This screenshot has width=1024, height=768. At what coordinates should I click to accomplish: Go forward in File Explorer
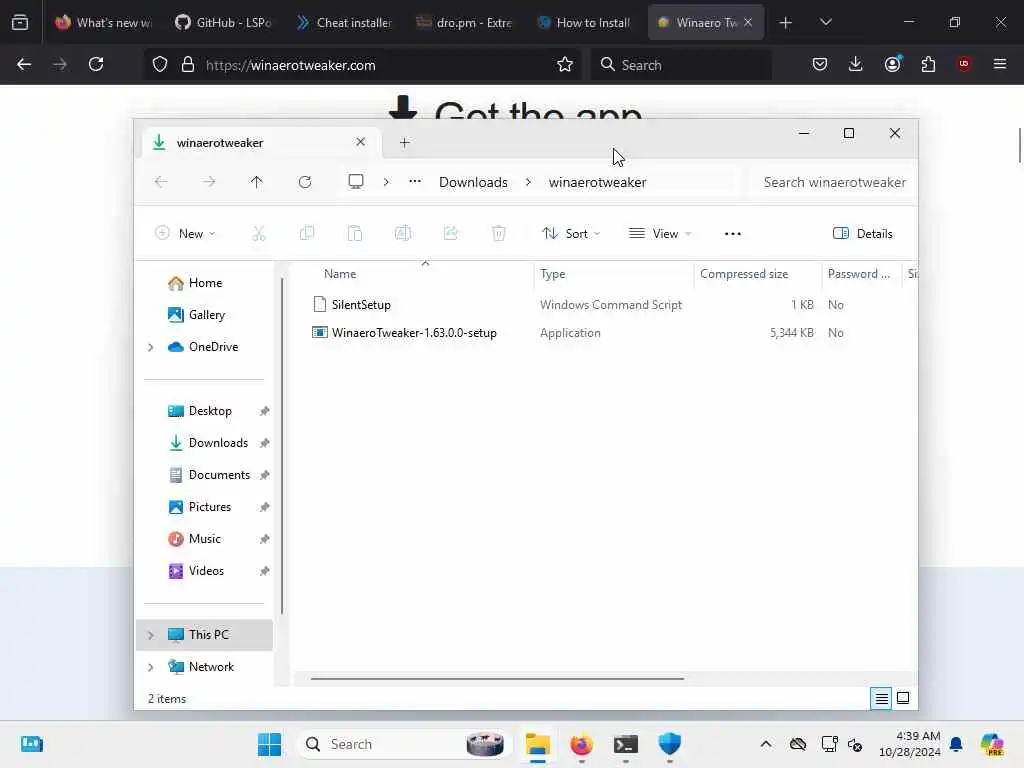click(x=209, y=182)
